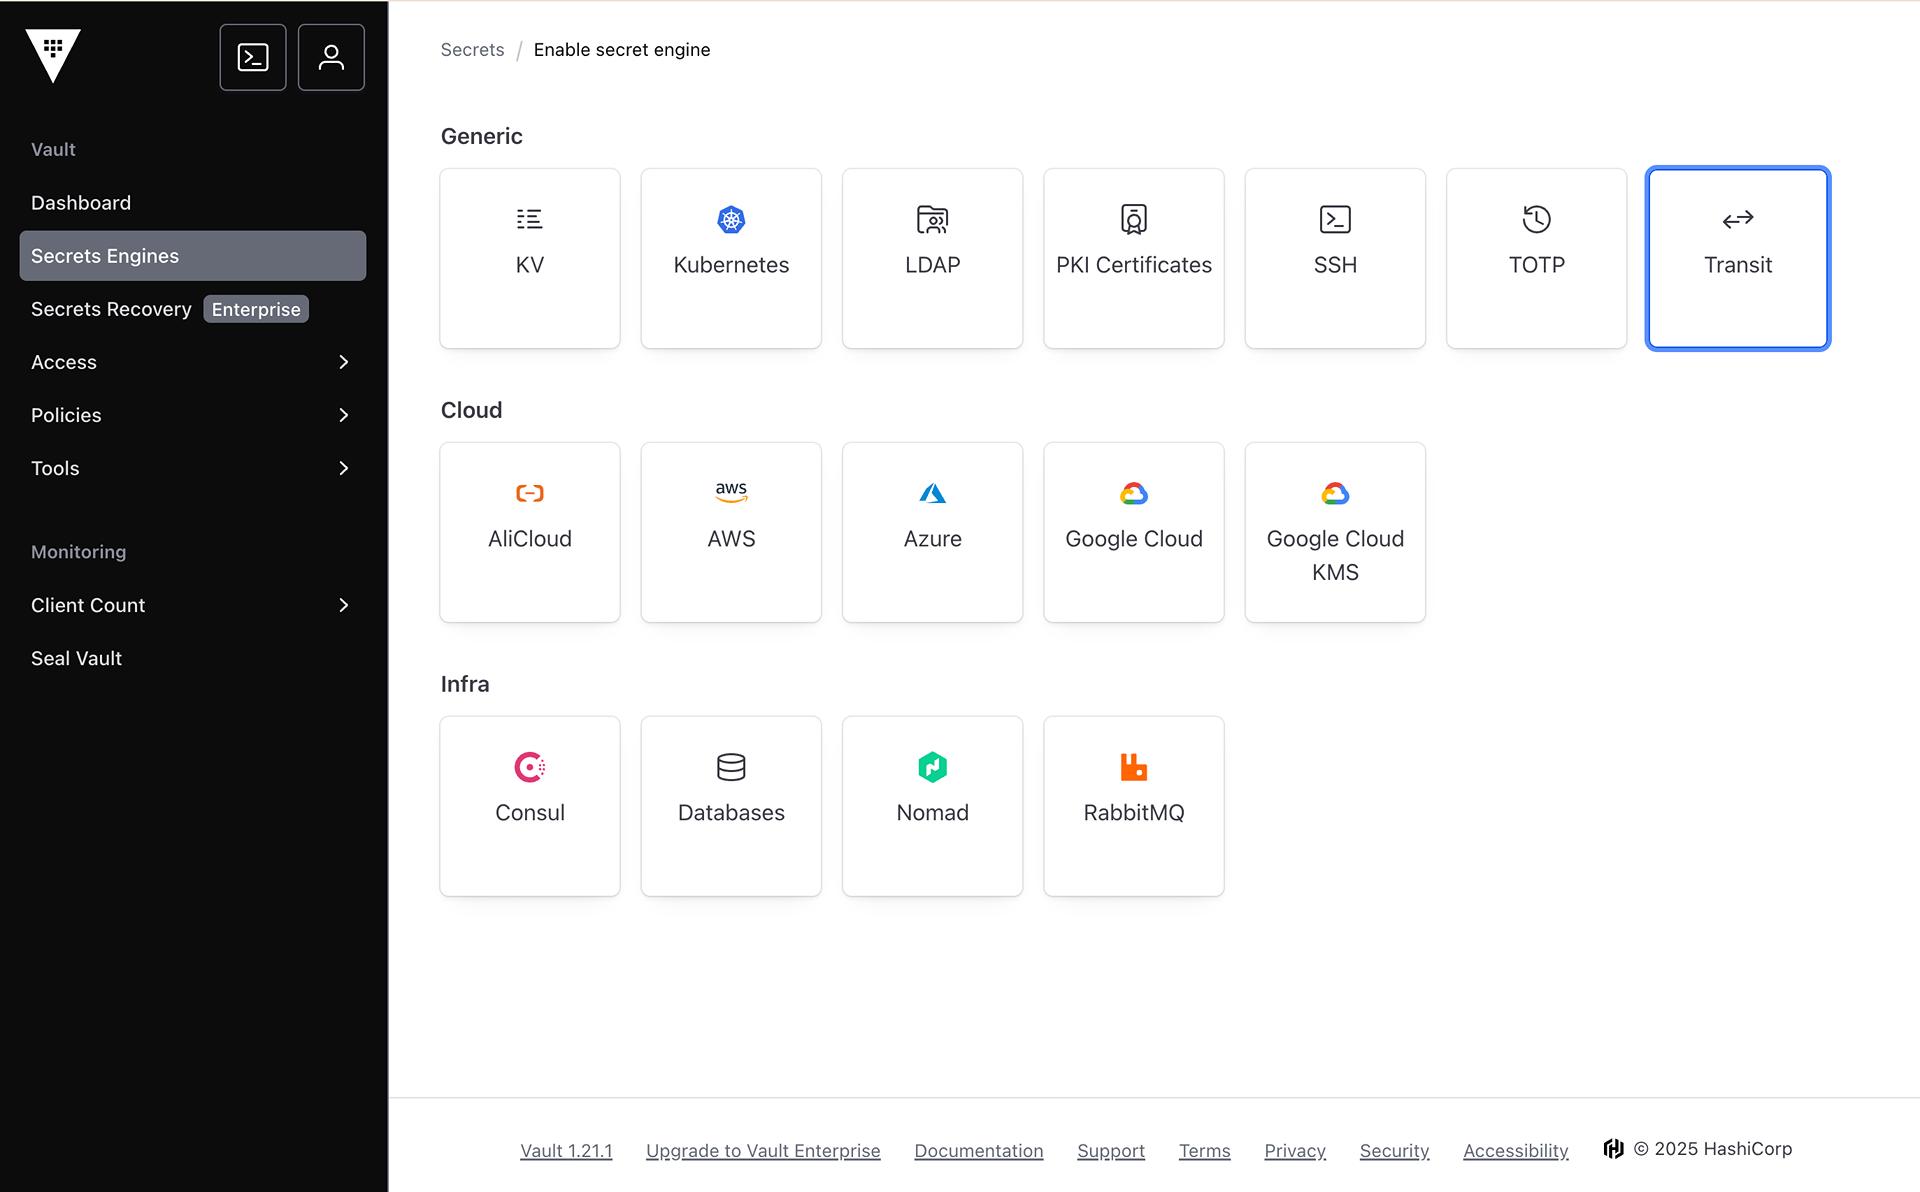Image resolution: width=1920 pixels, height=1192 pixels.
Task: Select the Google Cloud KMS engine
Action: click(1335, 532)
